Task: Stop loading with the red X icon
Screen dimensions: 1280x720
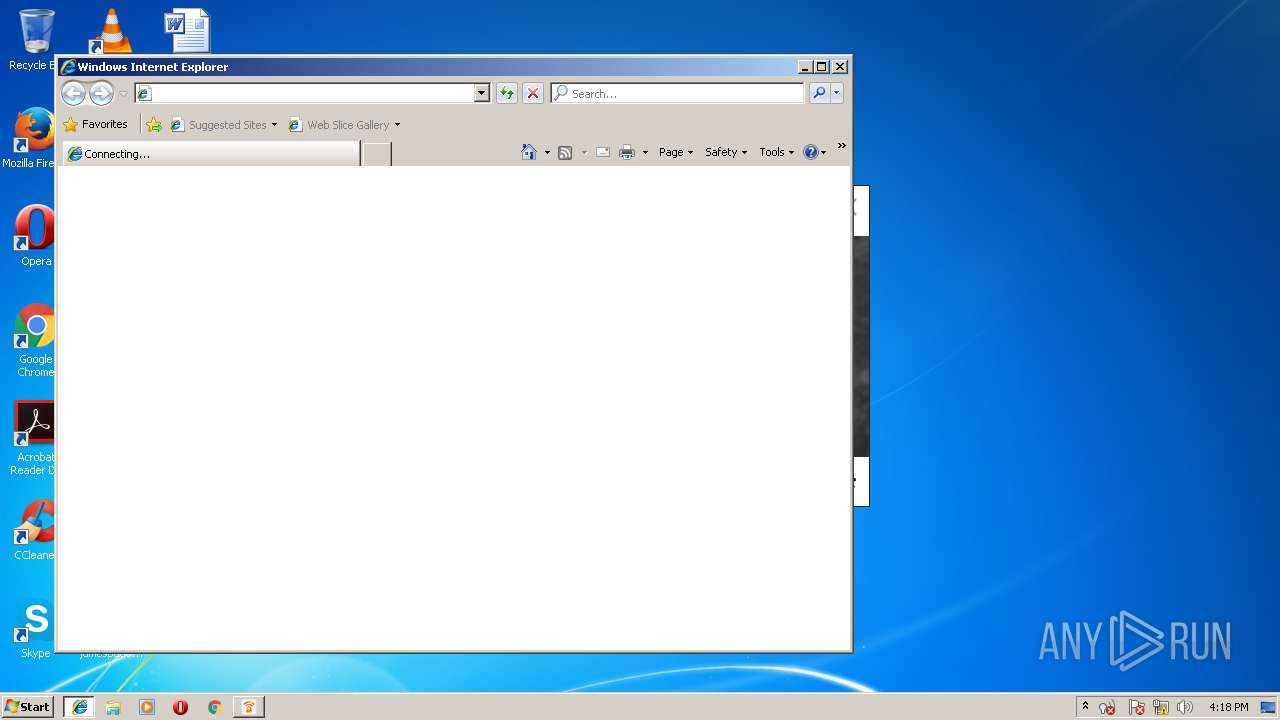Action: point(533,93)
